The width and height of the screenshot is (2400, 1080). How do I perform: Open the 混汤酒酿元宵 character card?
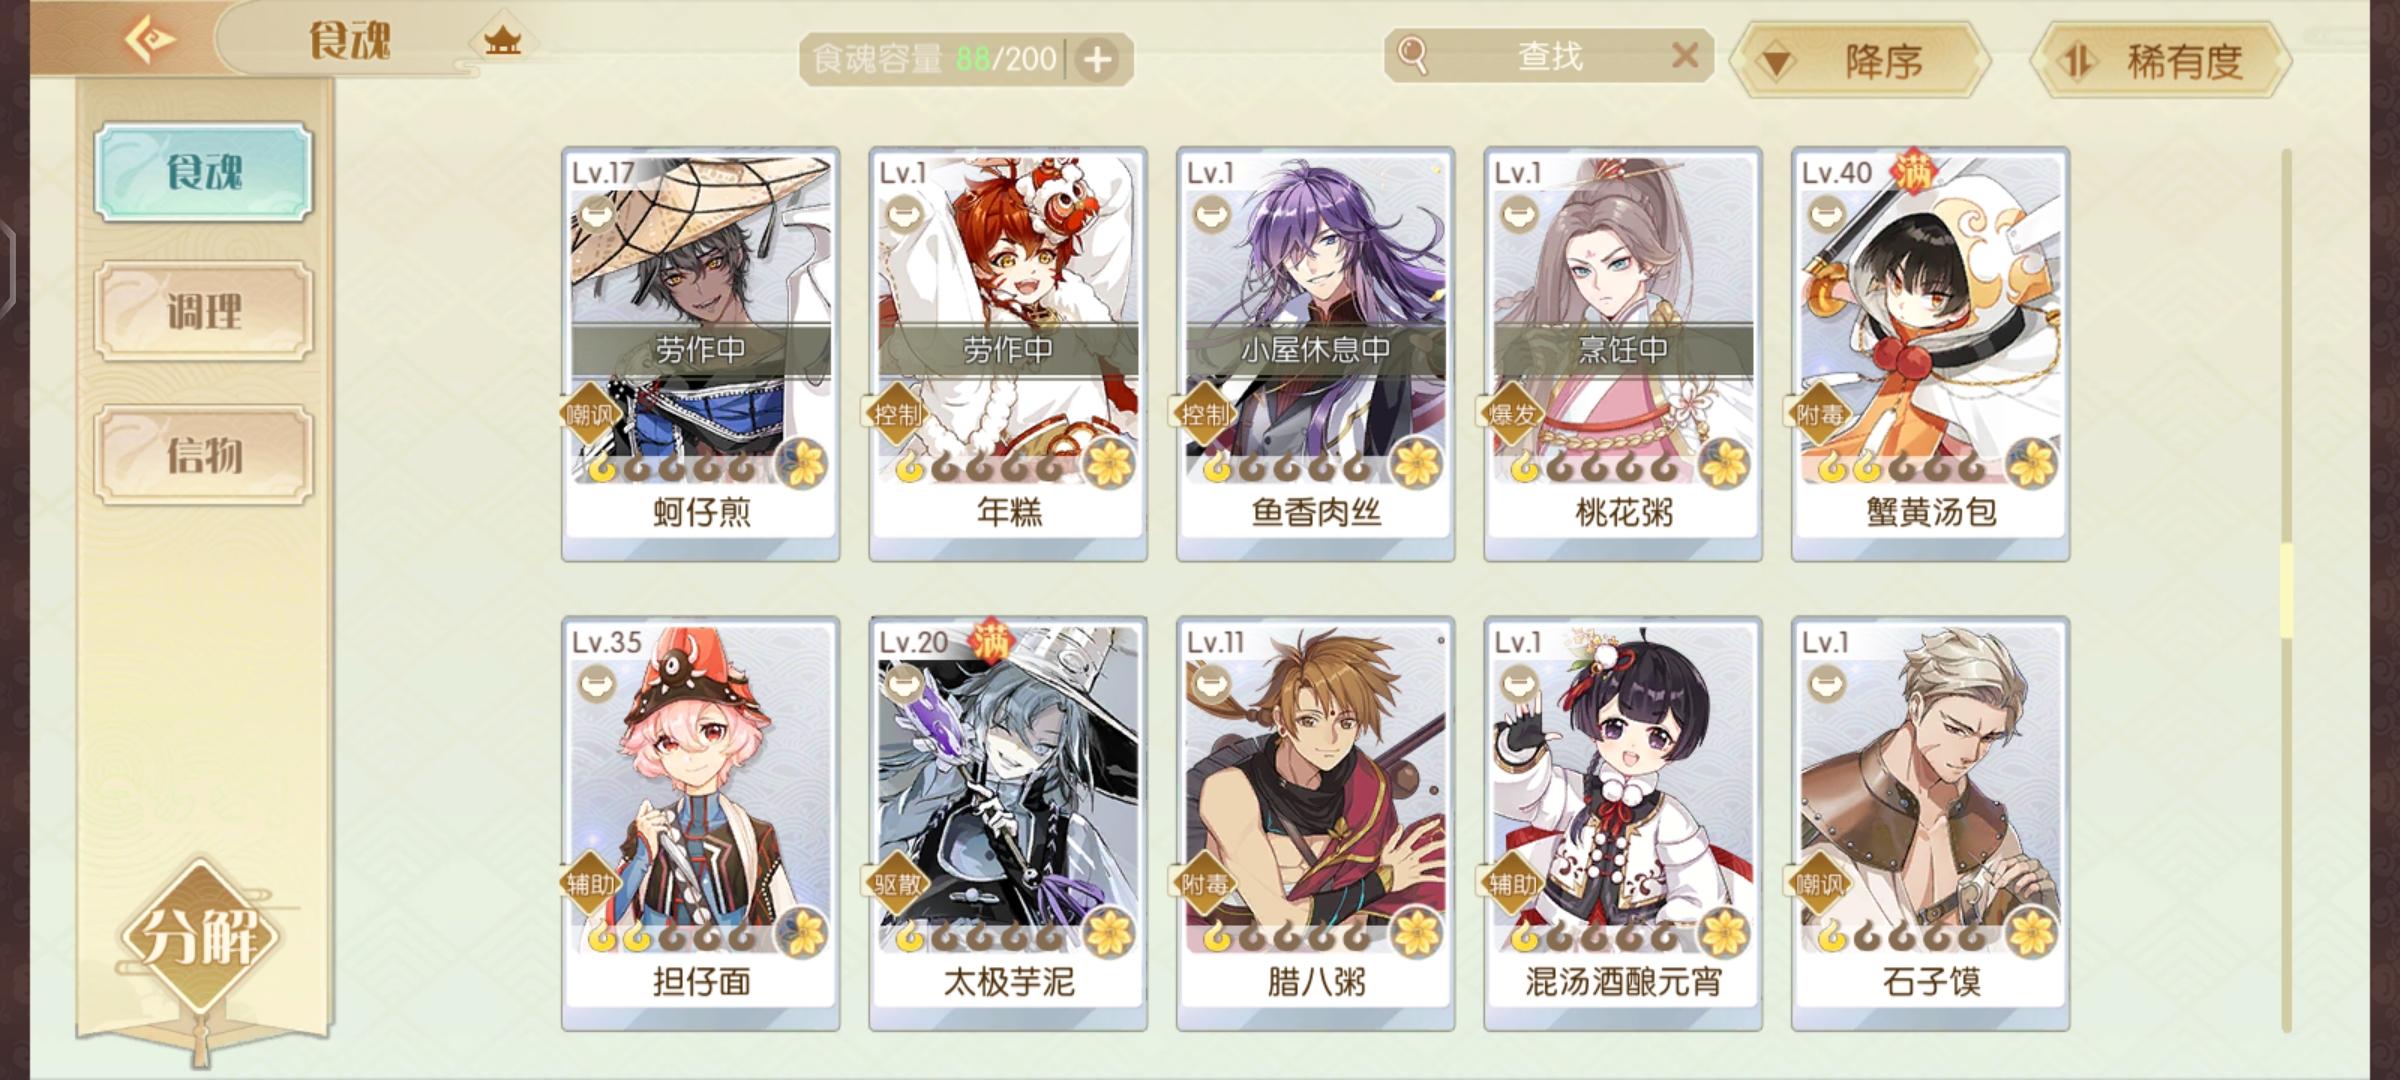pyautogui.click(x=1623, y=824)
